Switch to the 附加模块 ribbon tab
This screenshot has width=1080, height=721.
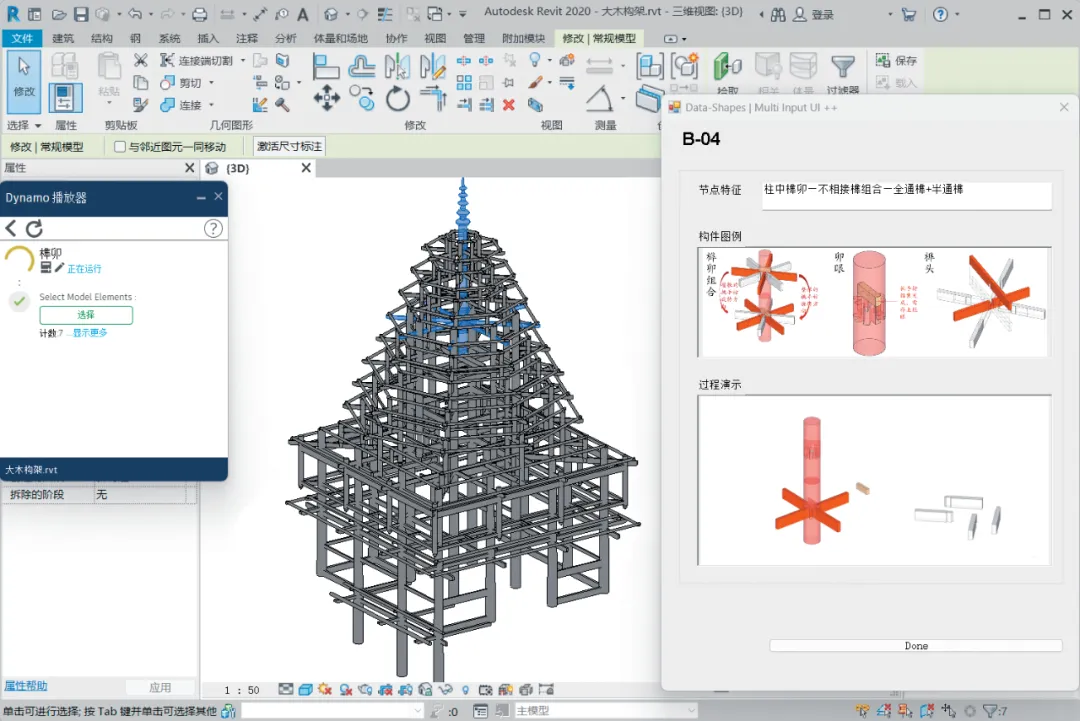(523, 39)
